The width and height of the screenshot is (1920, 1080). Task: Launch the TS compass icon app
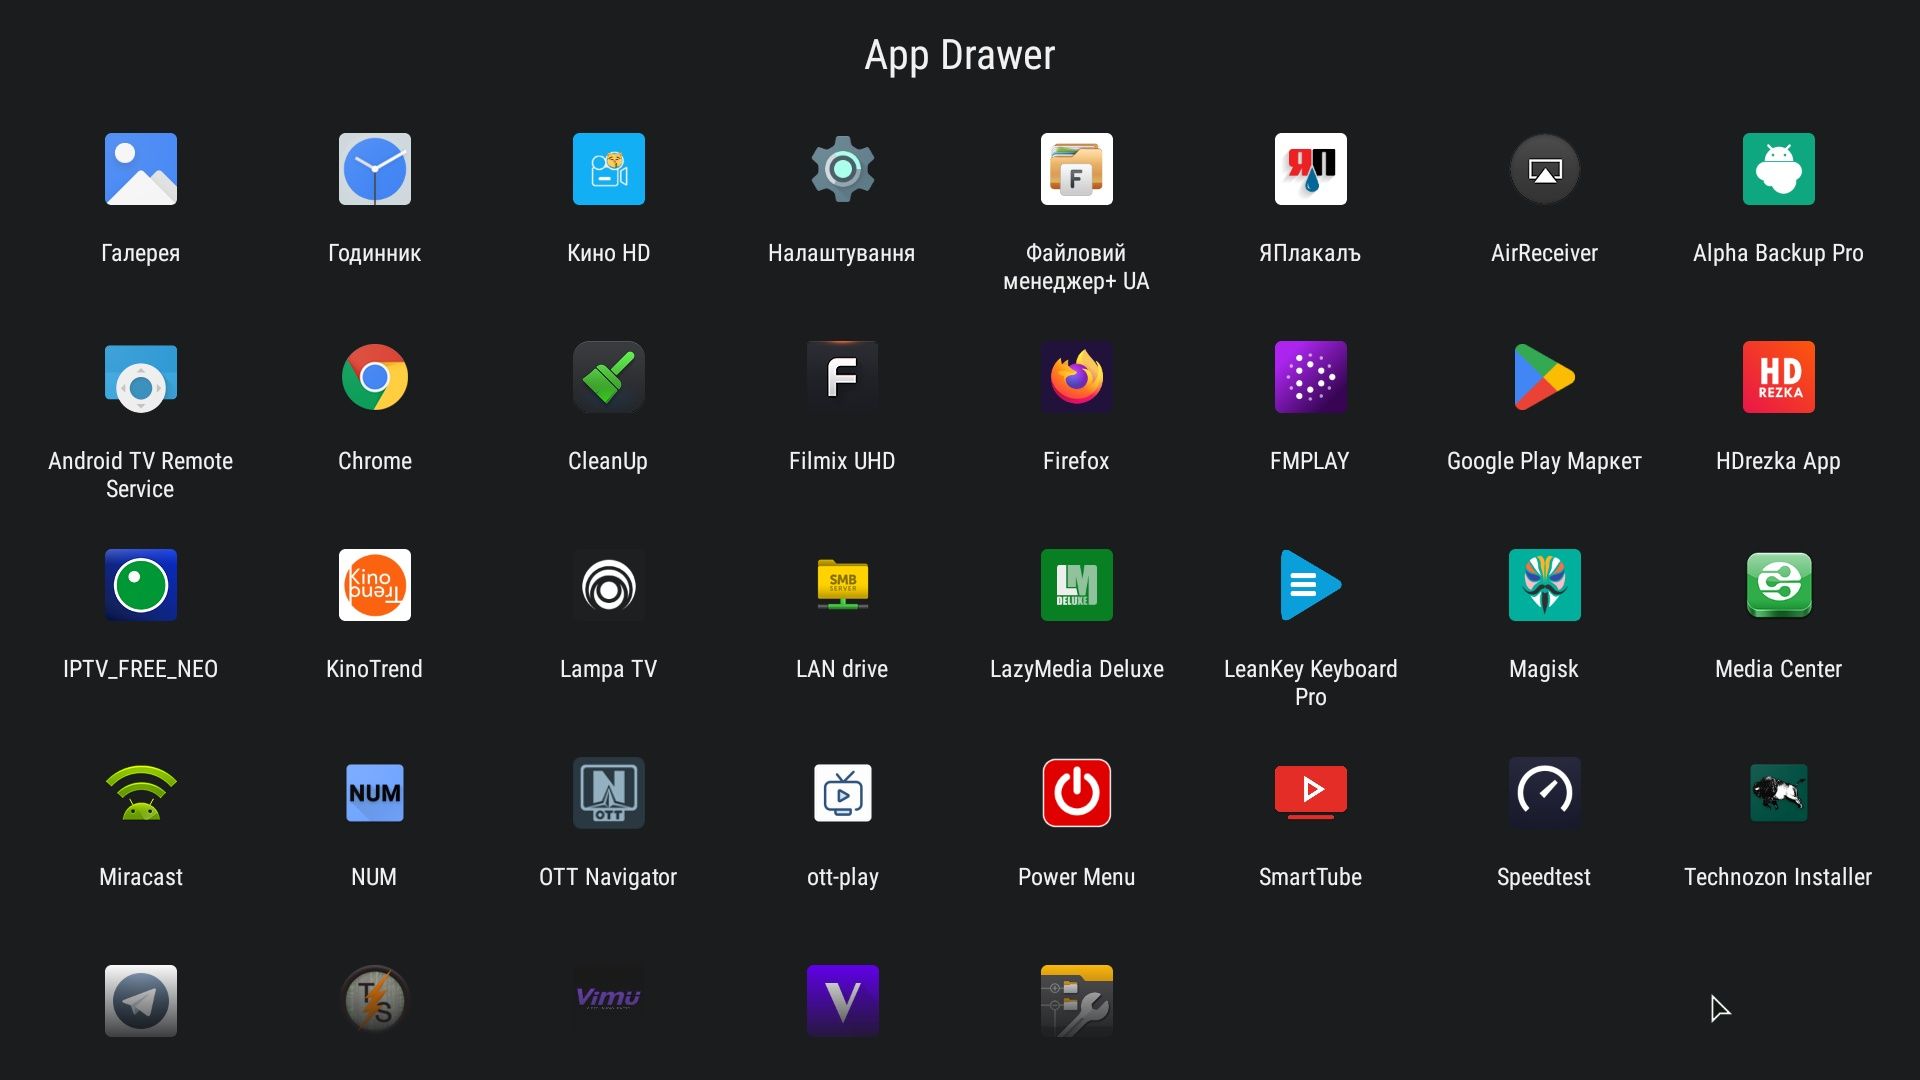(375, 1001)
